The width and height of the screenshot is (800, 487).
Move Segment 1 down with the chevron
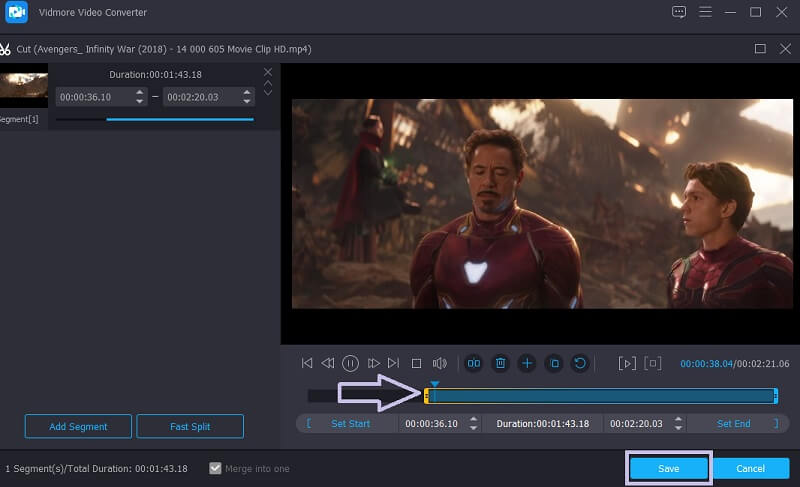click(267, 92)
